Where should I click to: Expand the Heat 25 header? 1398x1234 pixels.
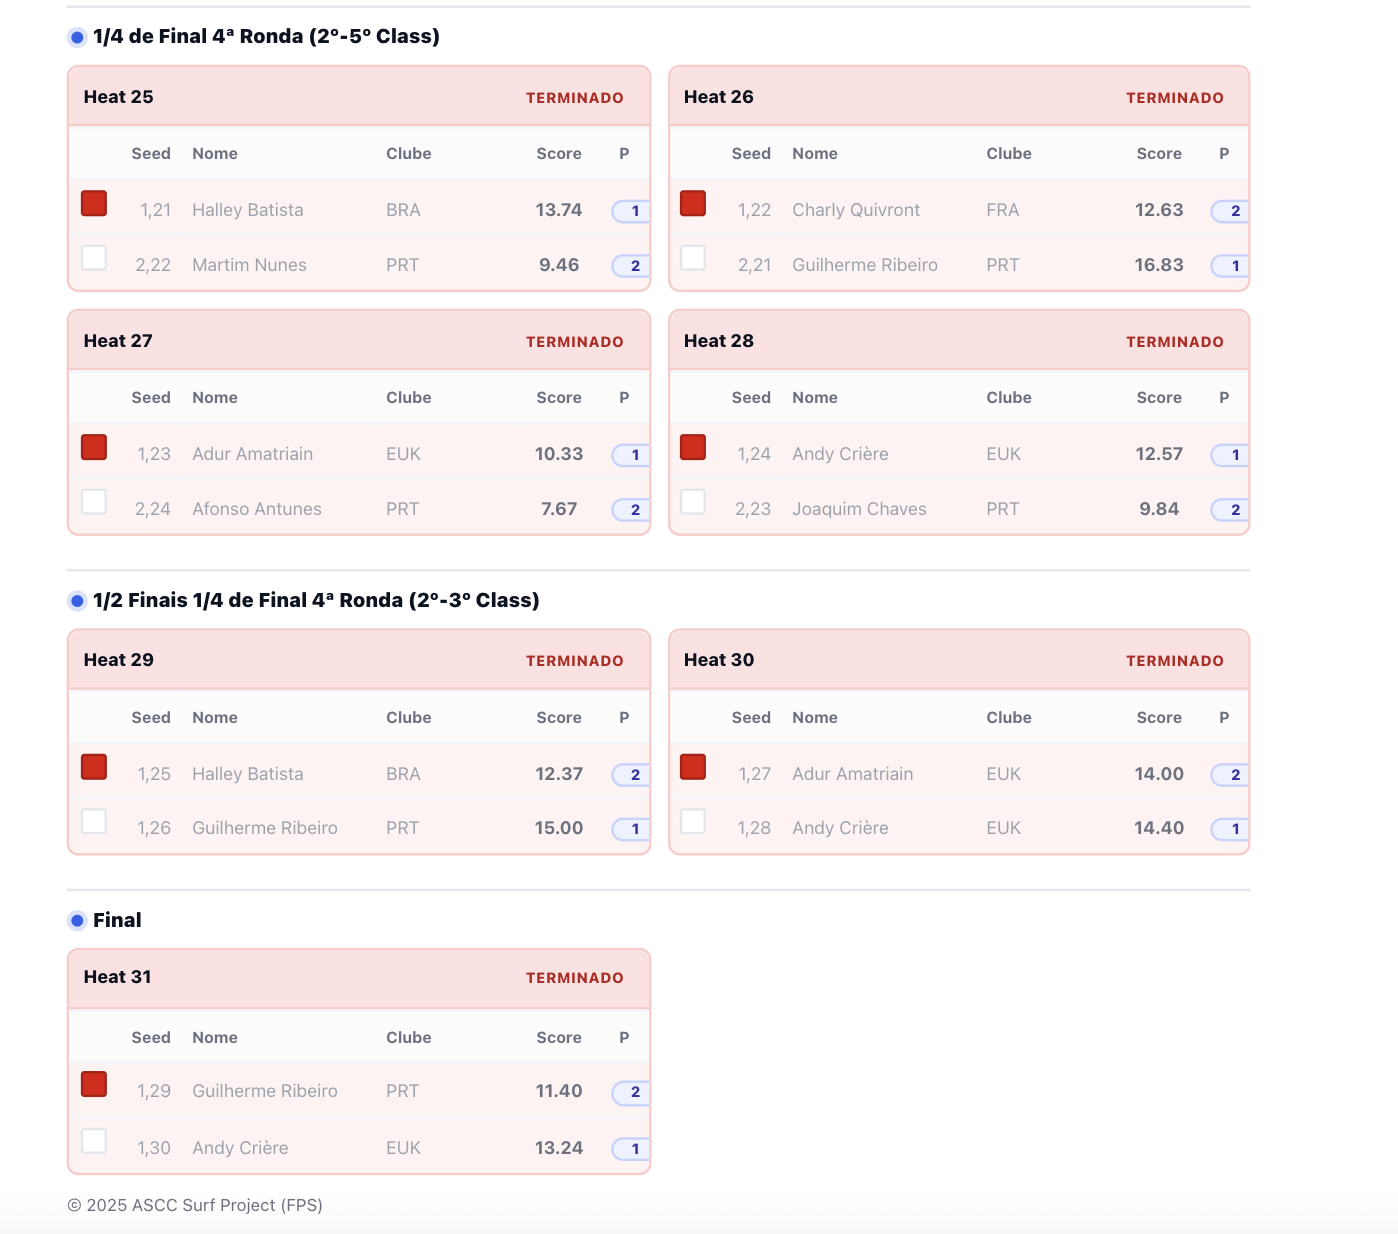point(358,97)
